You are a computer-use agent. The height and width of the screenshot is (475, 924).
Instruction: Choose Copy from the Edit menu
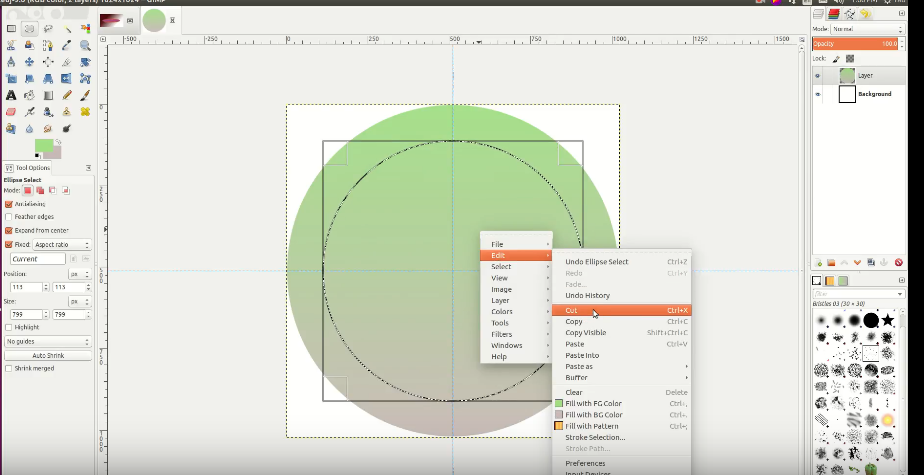coord(621,322)
